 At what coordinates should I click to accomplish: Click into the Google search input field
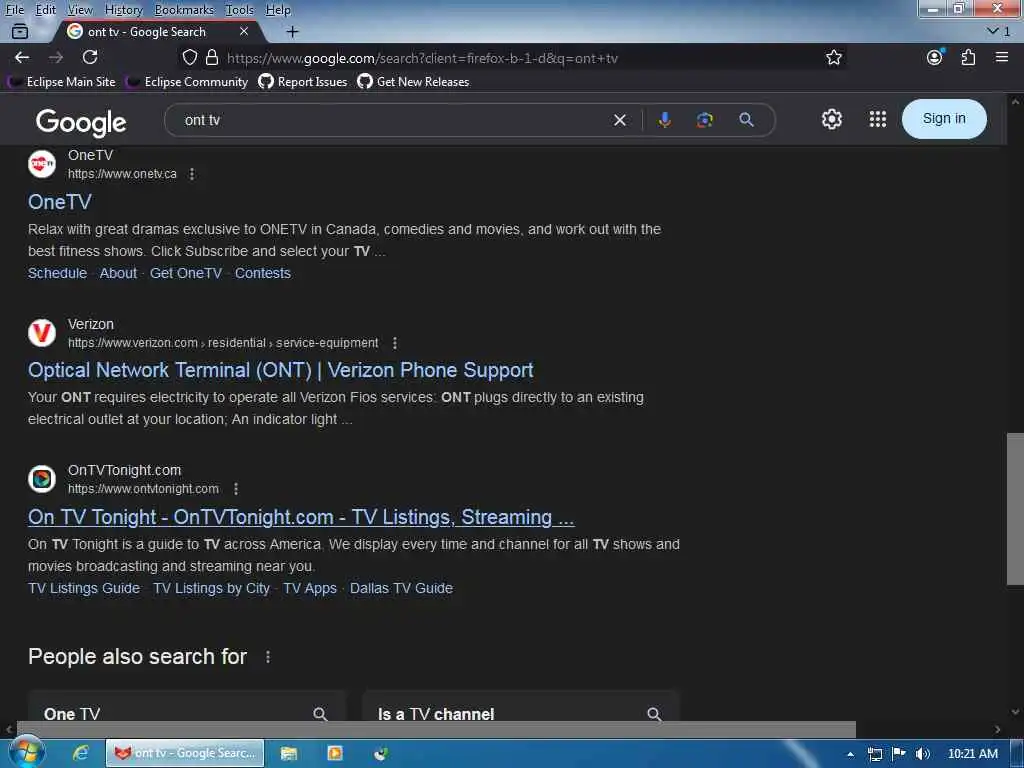click(392, 120)
